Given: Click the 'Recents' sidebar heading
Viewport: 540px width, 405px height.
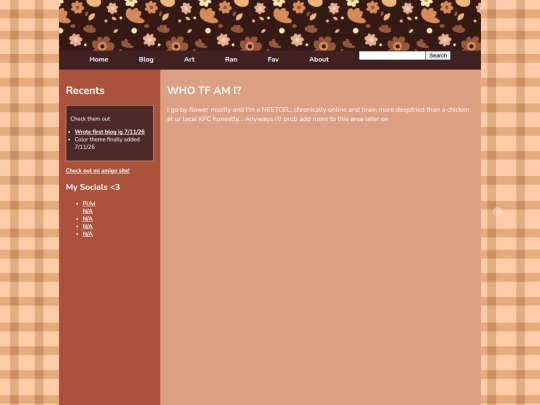Looking at the screenshot, I should coord(85,91).
